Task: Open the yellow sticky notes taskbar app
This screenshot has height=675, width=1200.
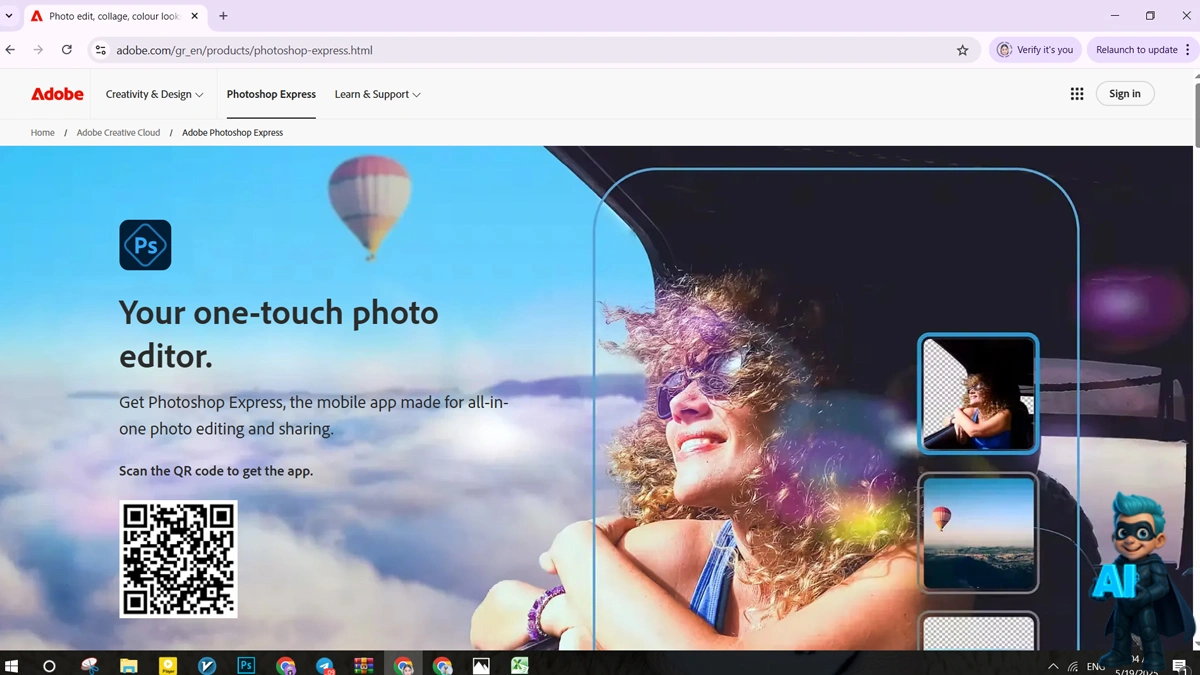Action: point(168,666)
